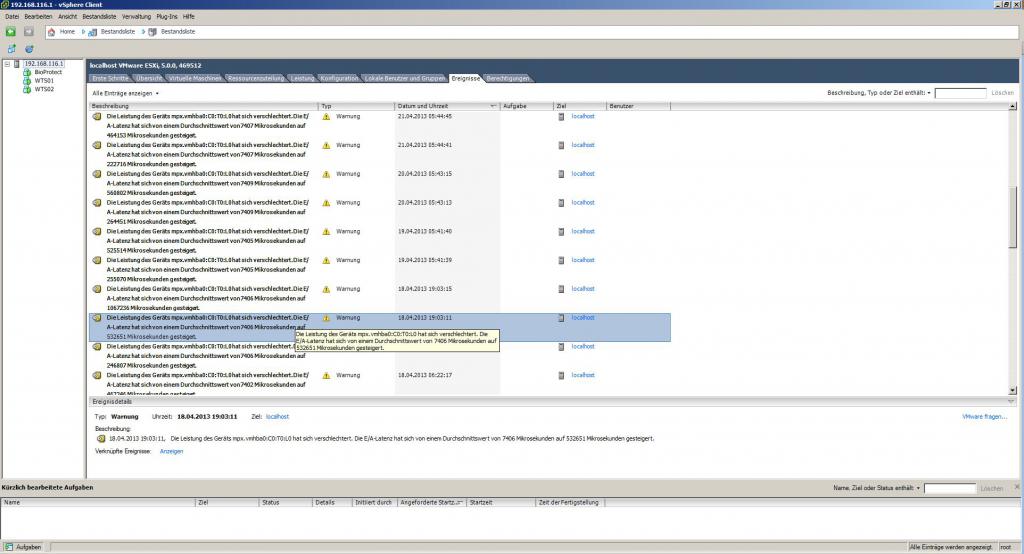1024x554 pixels.
Task: Select BioProtect in the inventory tree
Action: tap(48, 73)
